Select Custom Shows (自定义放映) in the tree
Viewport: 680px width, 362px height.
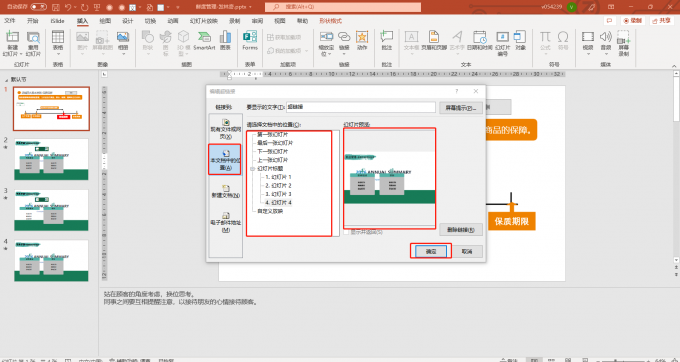point(270,212)
